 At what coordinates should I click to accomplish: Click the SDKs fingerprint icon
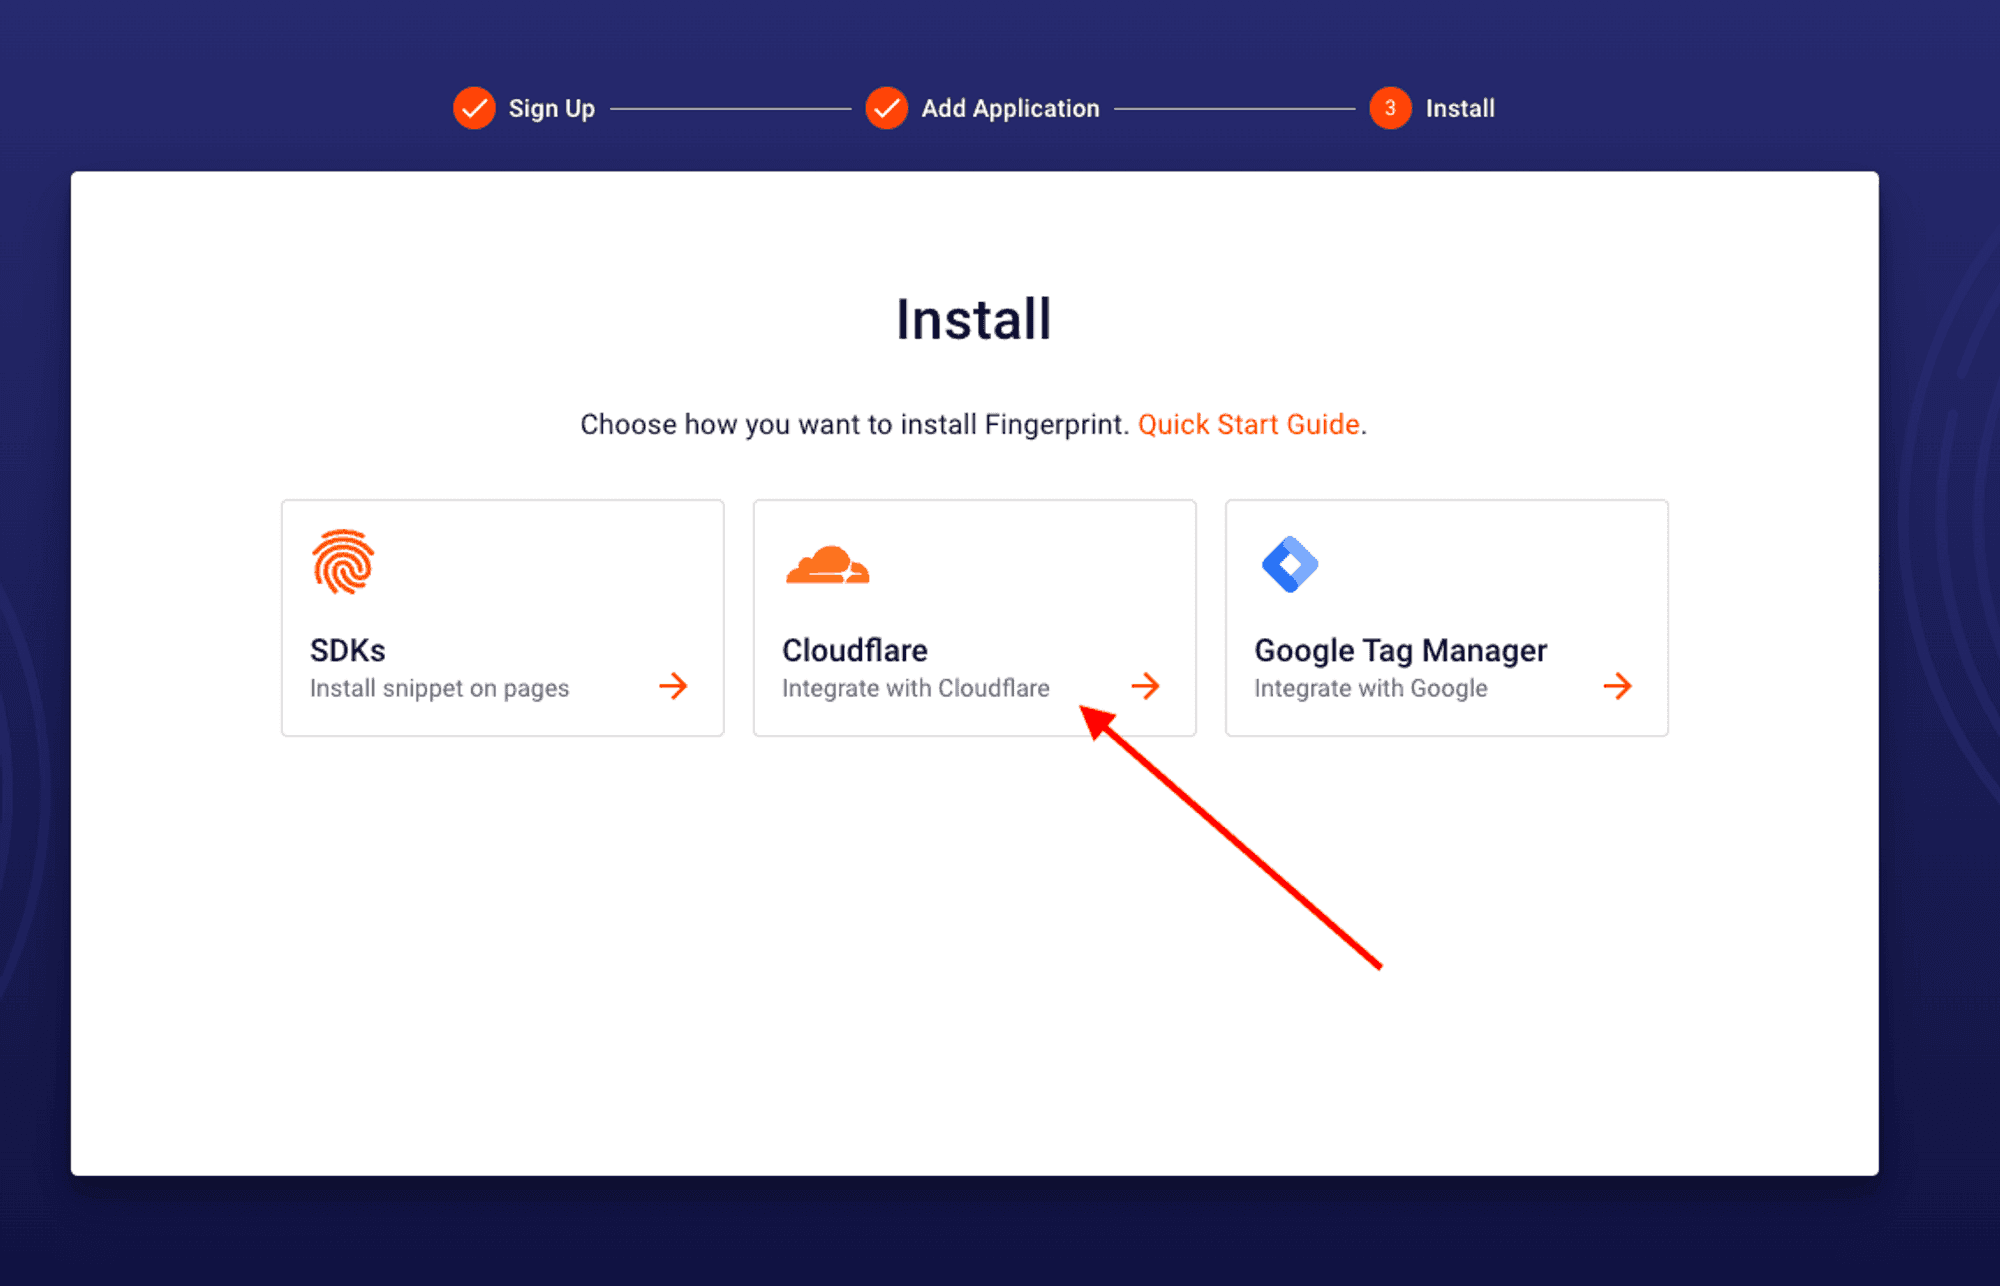click(343, 562)
